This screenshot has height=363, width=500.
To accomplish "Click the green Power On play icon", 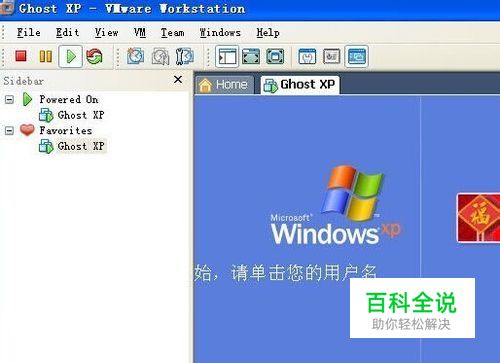I will (71, 56).
